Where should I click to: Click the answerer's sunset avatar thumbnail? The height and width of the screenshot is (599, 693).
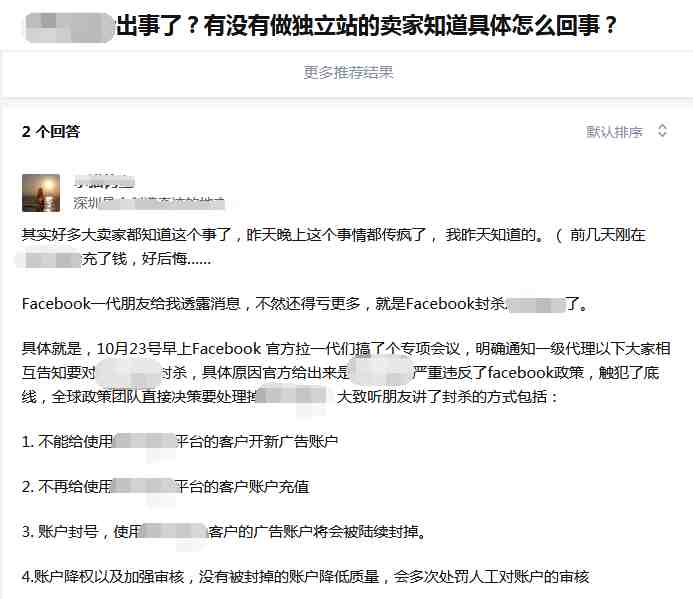pyautogui.click(x=41, y=193)
